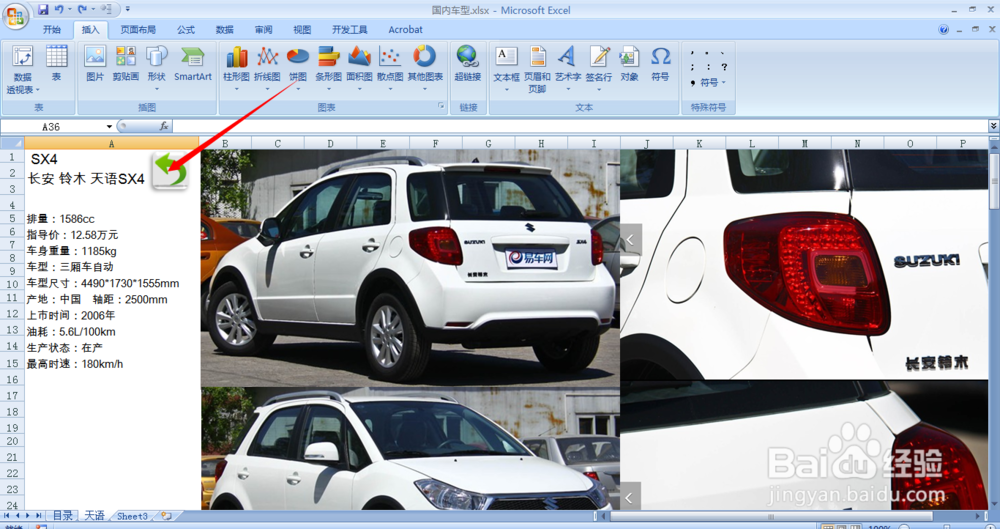Switch to the 视图 tab
Viewport: 1000px width, 529px height.
302,29
